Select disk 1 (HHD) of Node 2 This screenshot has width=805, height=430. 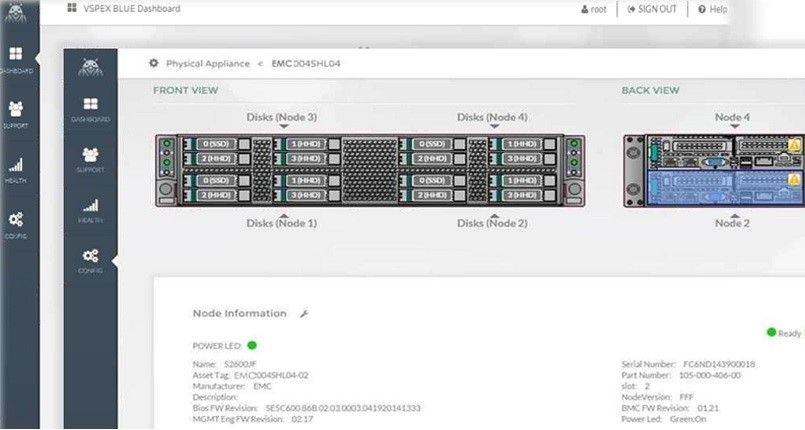[523, 181]
